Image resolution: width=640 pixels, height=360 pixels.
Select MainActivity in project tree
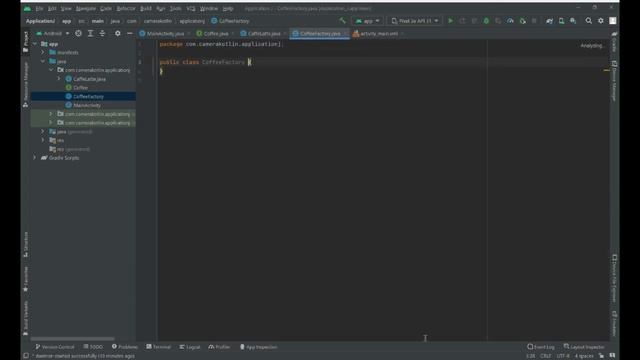(87, 105)
